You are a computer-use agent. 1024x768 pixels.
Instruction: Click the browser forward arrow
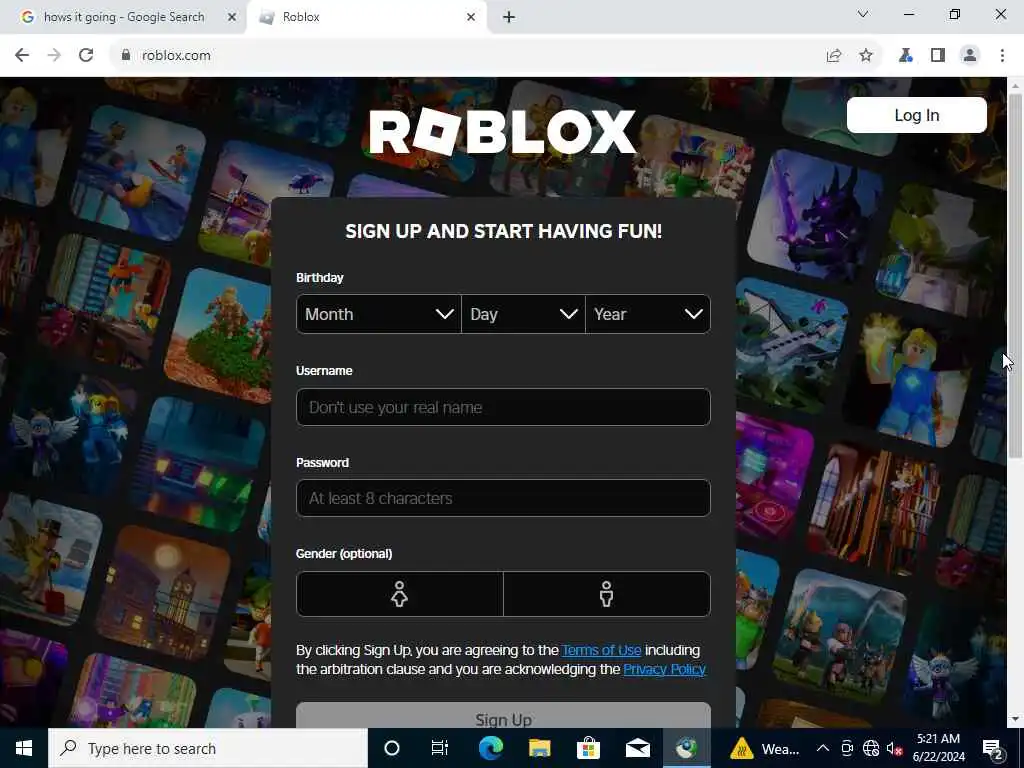pos(54,56)
